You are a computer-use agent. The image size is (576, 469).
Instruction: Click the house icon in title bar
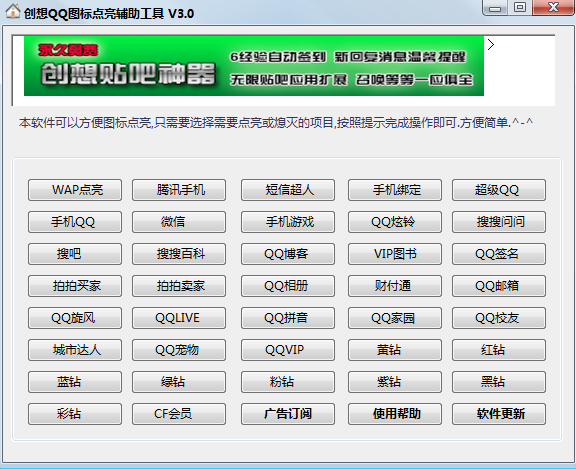12,11
